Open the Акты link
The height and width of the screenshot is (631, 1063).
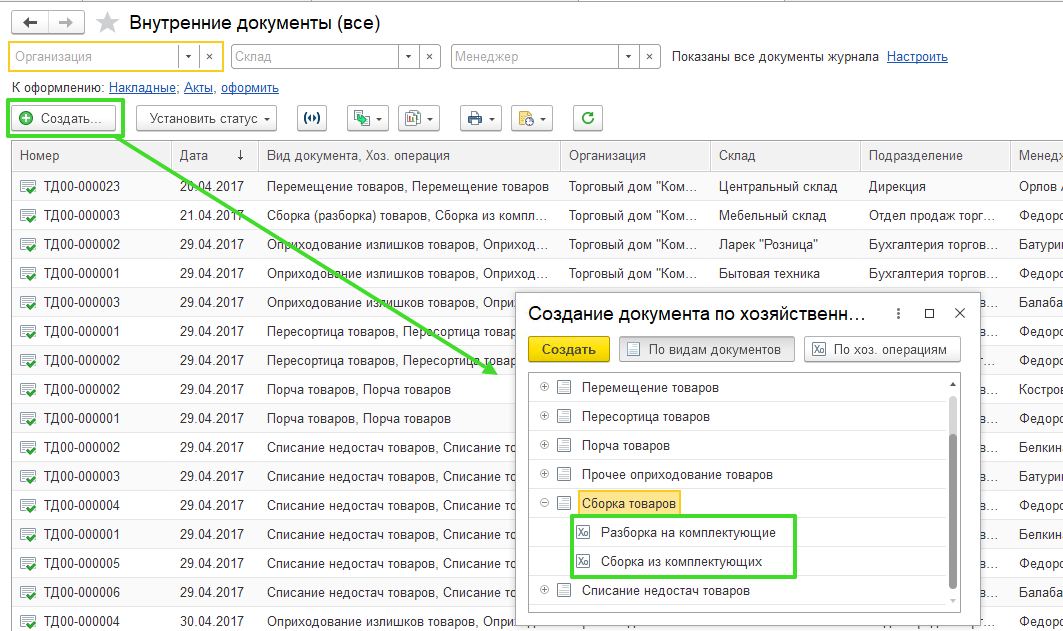pyautogui.click(x=199, y=87)
